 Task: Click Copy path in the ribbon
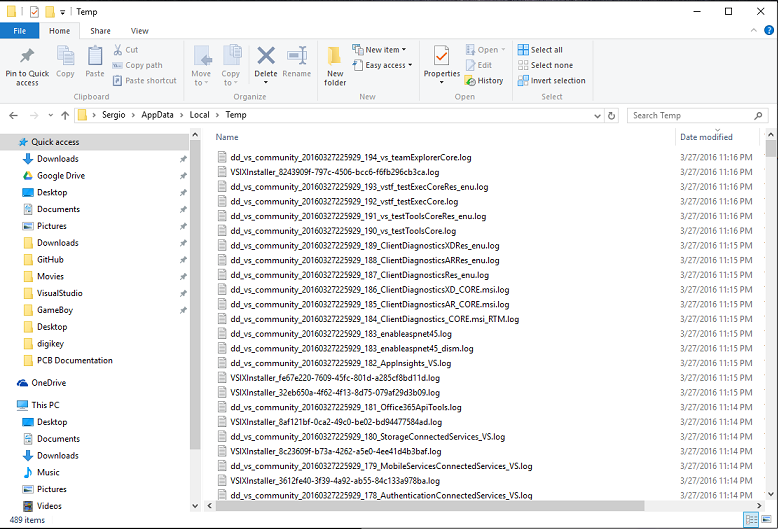point(138,65)
